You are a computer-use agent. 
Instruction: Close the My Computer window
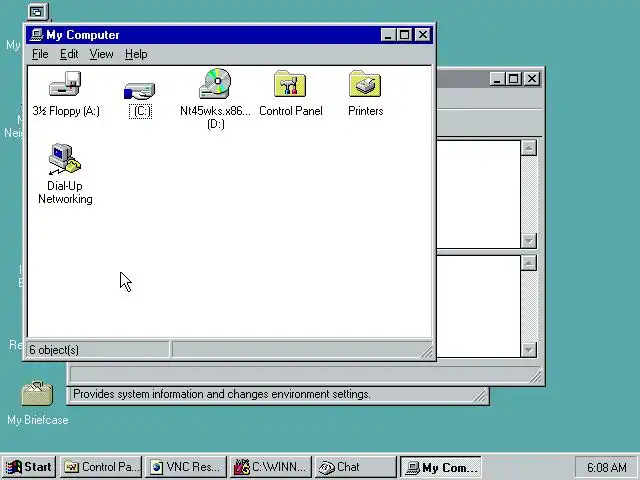pos(423,35)
